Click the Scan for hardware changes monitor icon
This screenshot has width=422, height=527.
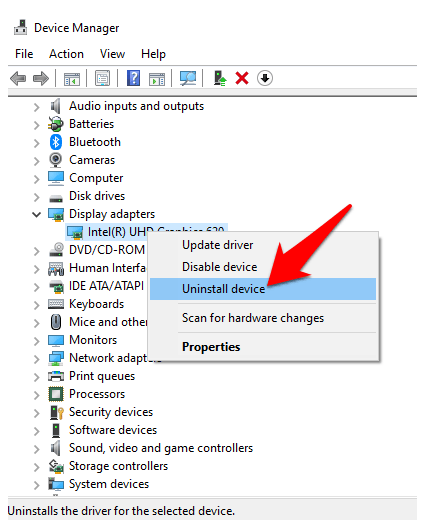tap(188, 79)
